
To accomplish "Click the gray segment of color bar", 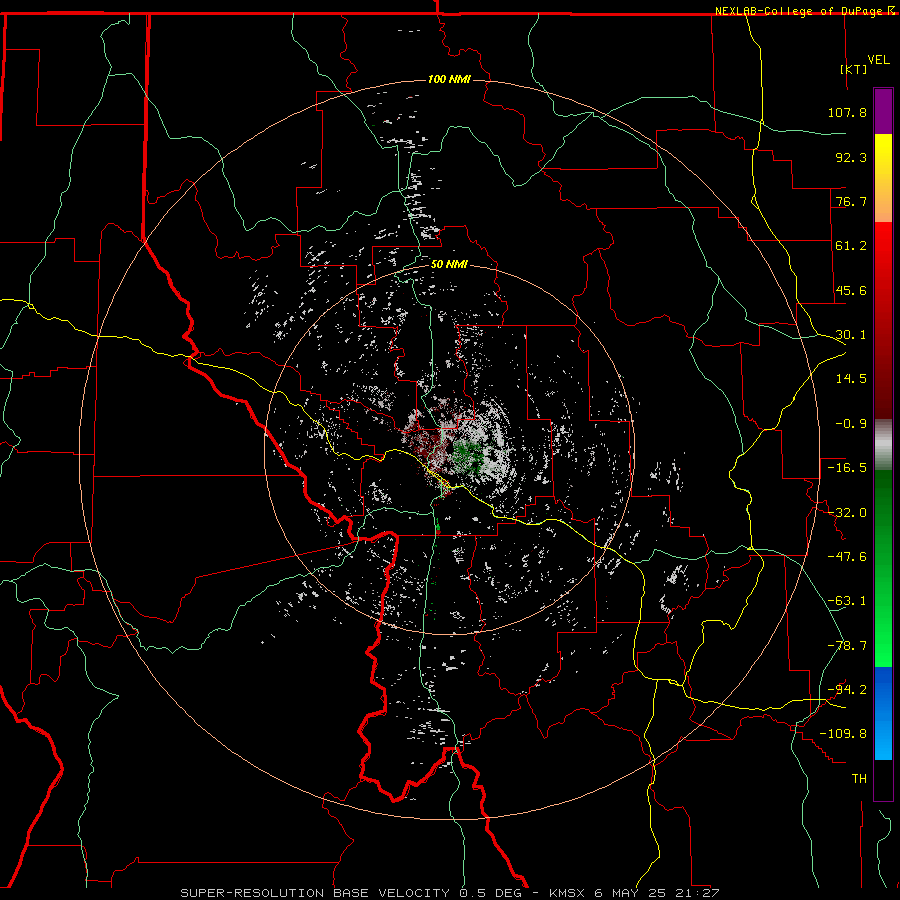I will pos(883,445).
